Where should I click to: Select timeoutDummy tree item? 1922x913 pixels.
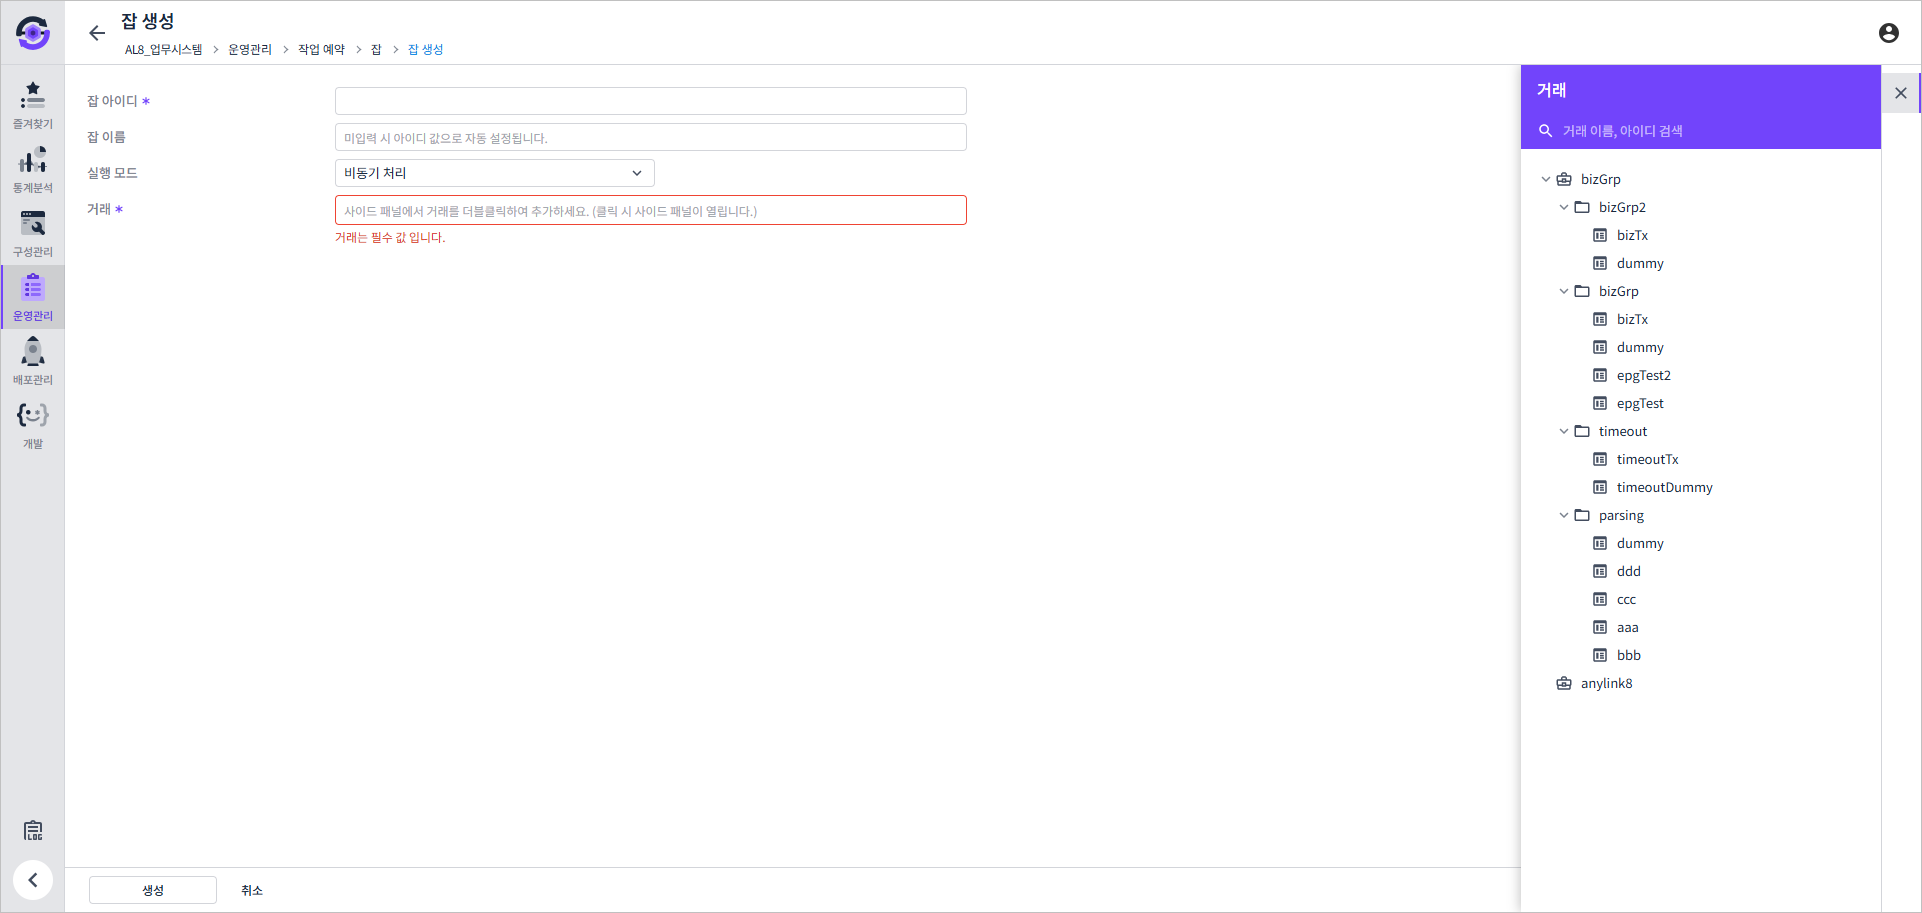[1664, 487]
